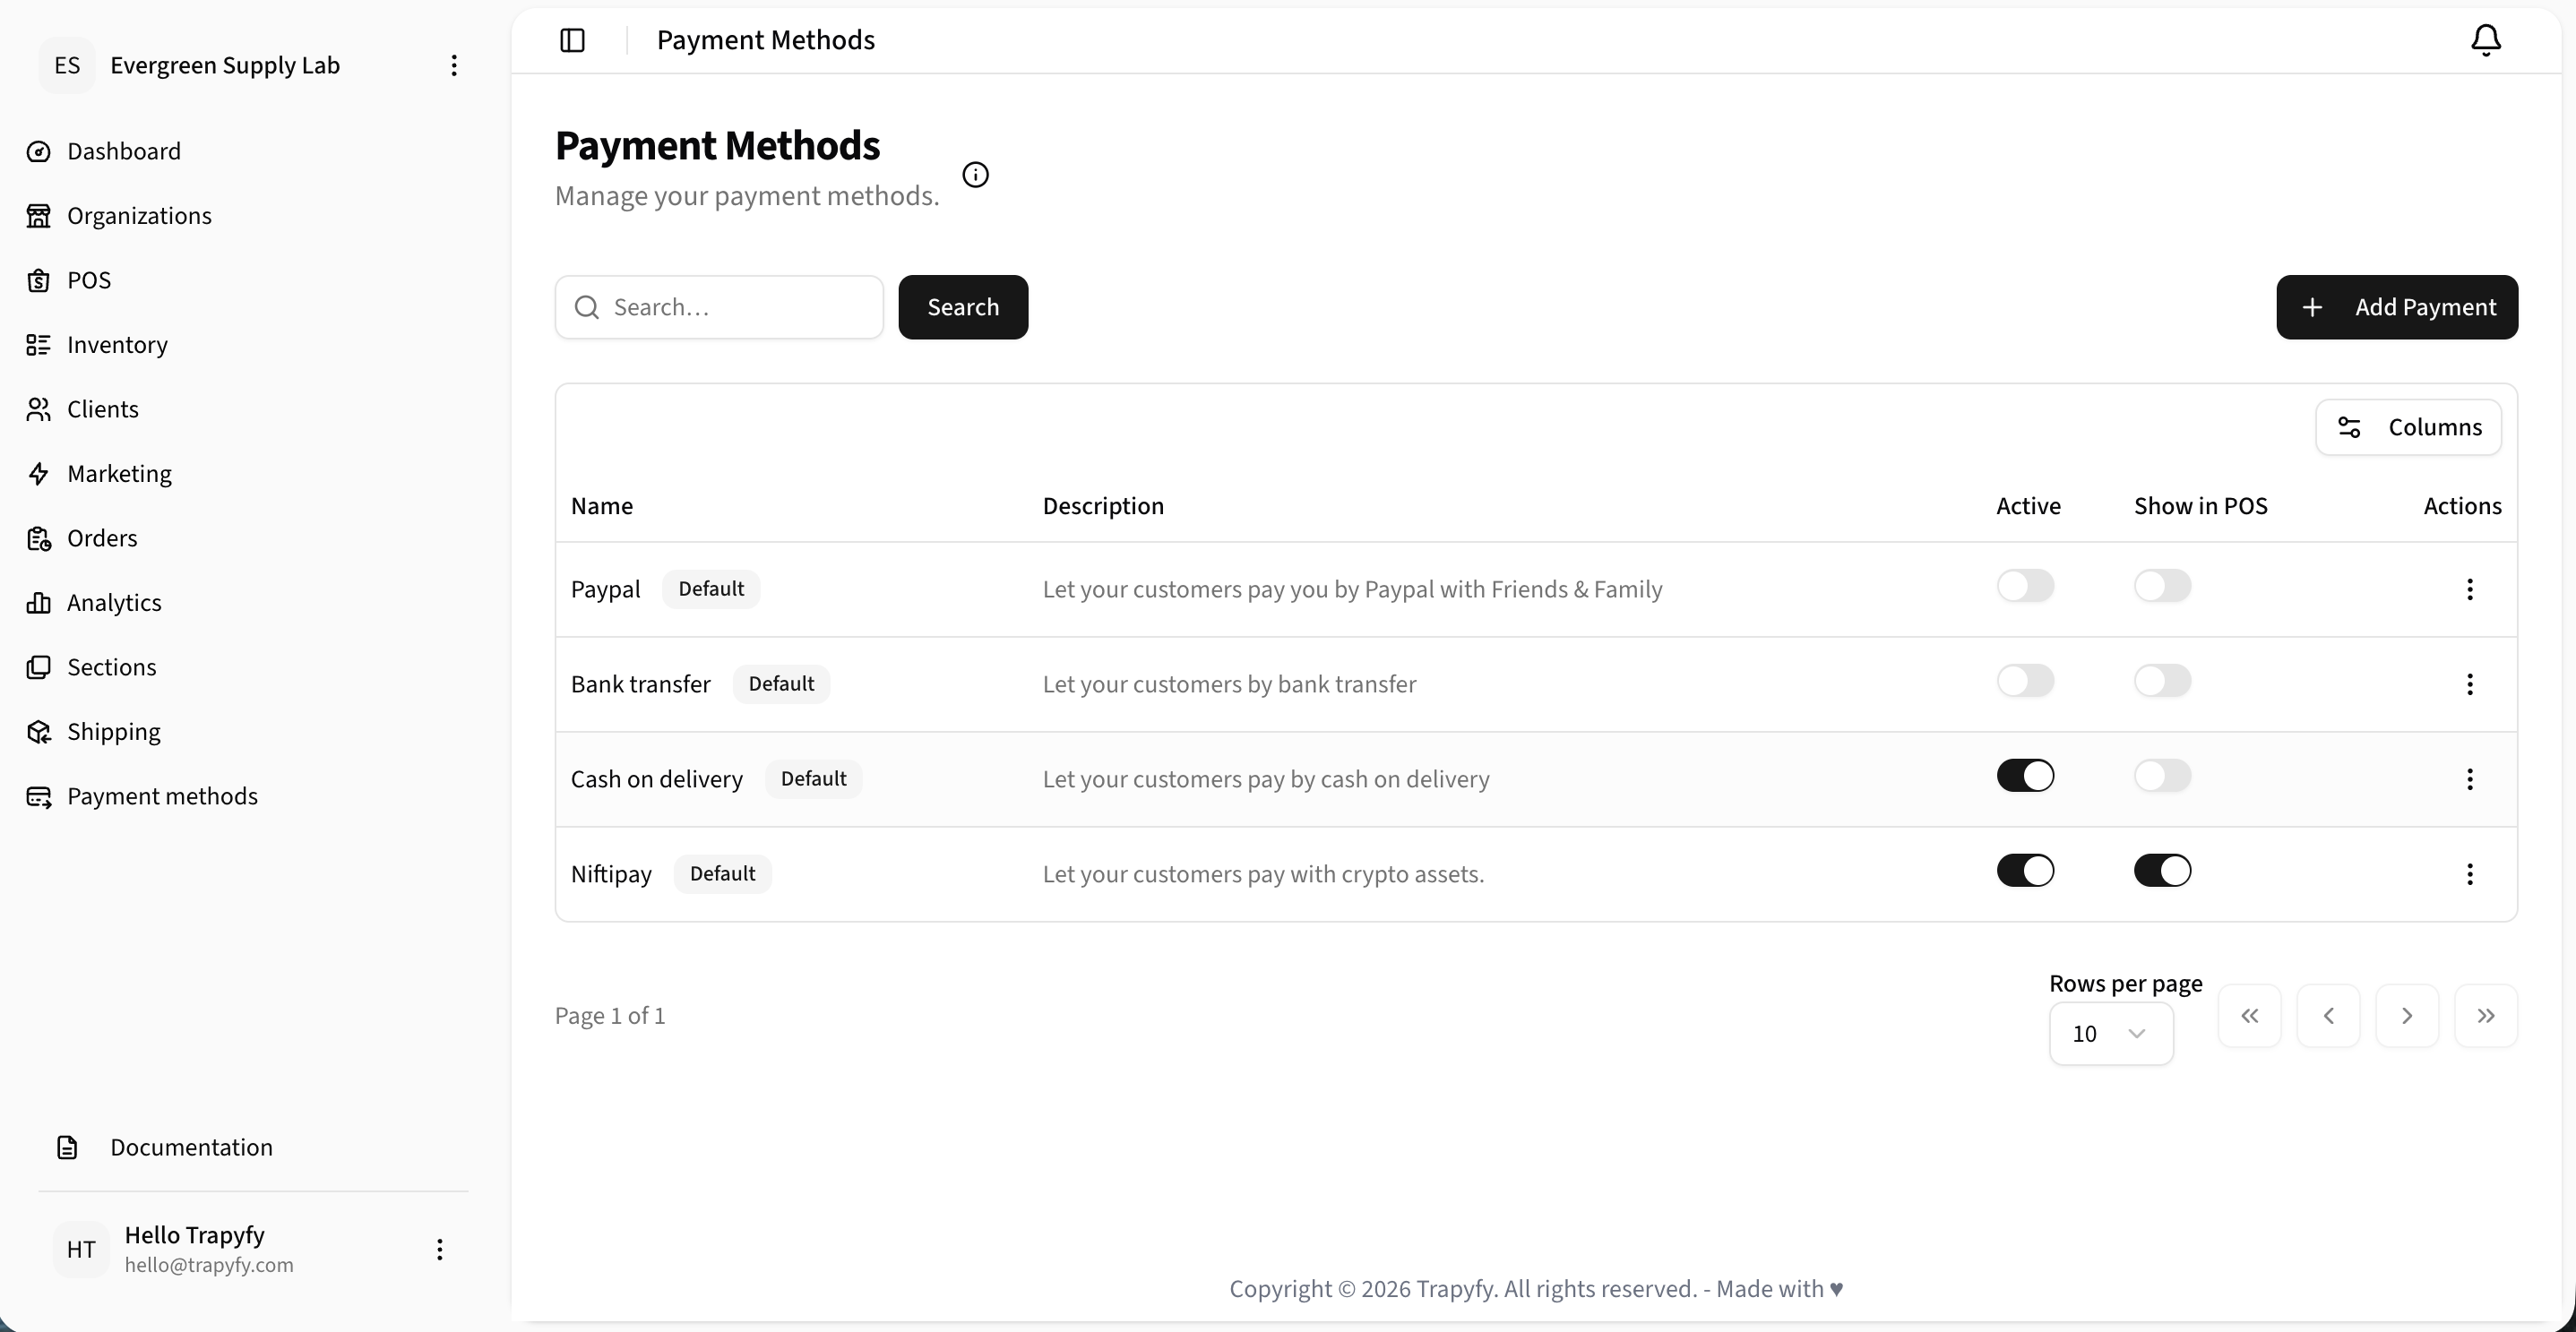Viewport: 2576px width, 1332px height.
Task: Click the Orders clipboard icon
Action: pos(39,539)
